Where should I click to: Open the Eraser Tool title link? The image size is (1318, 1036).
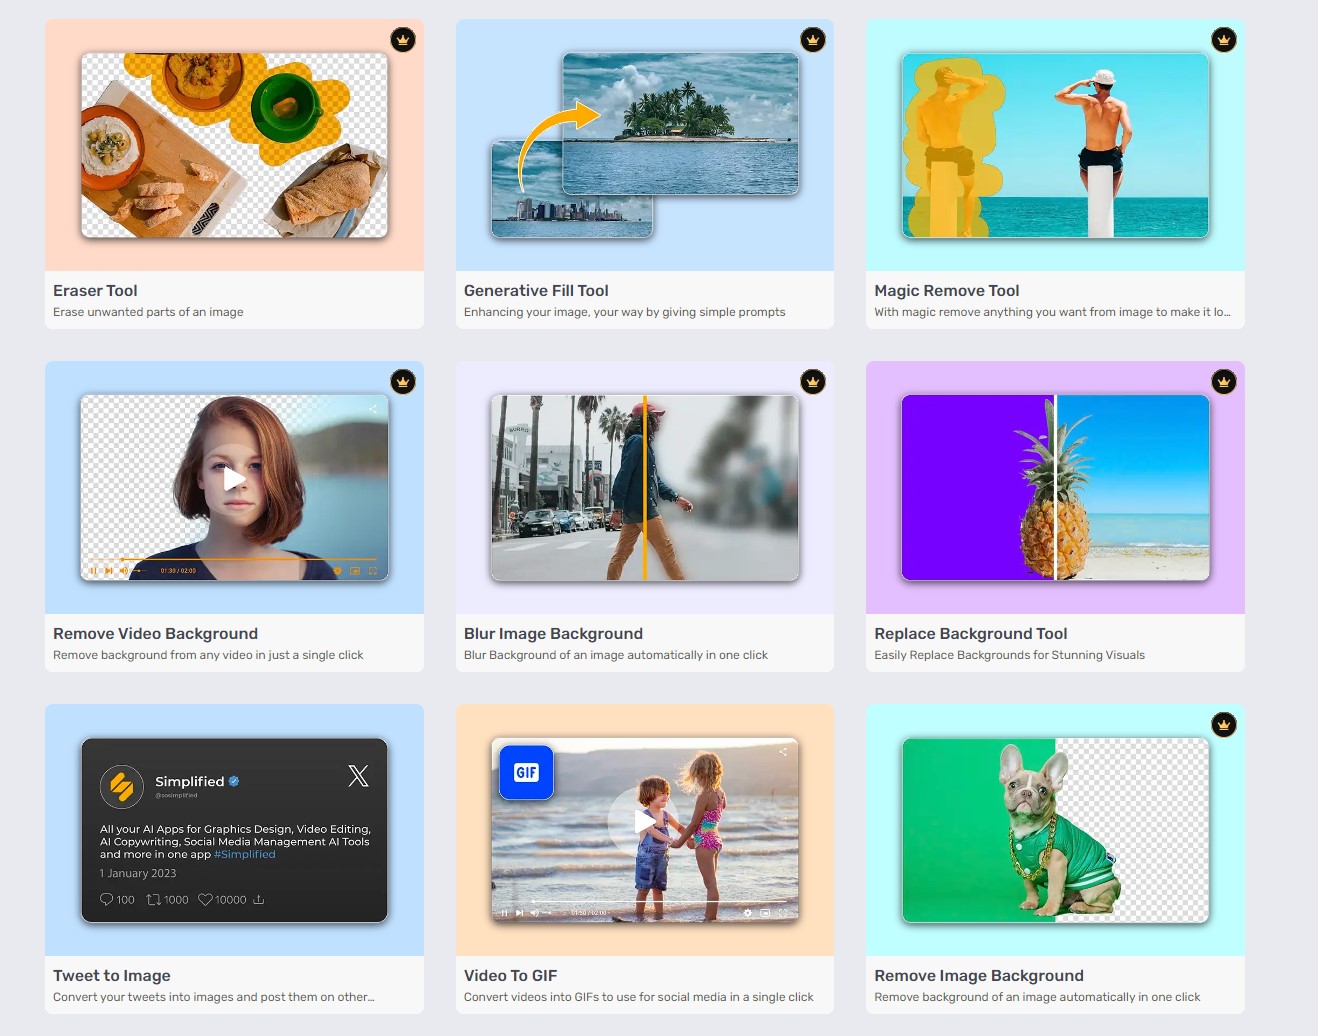click(95, 291)
